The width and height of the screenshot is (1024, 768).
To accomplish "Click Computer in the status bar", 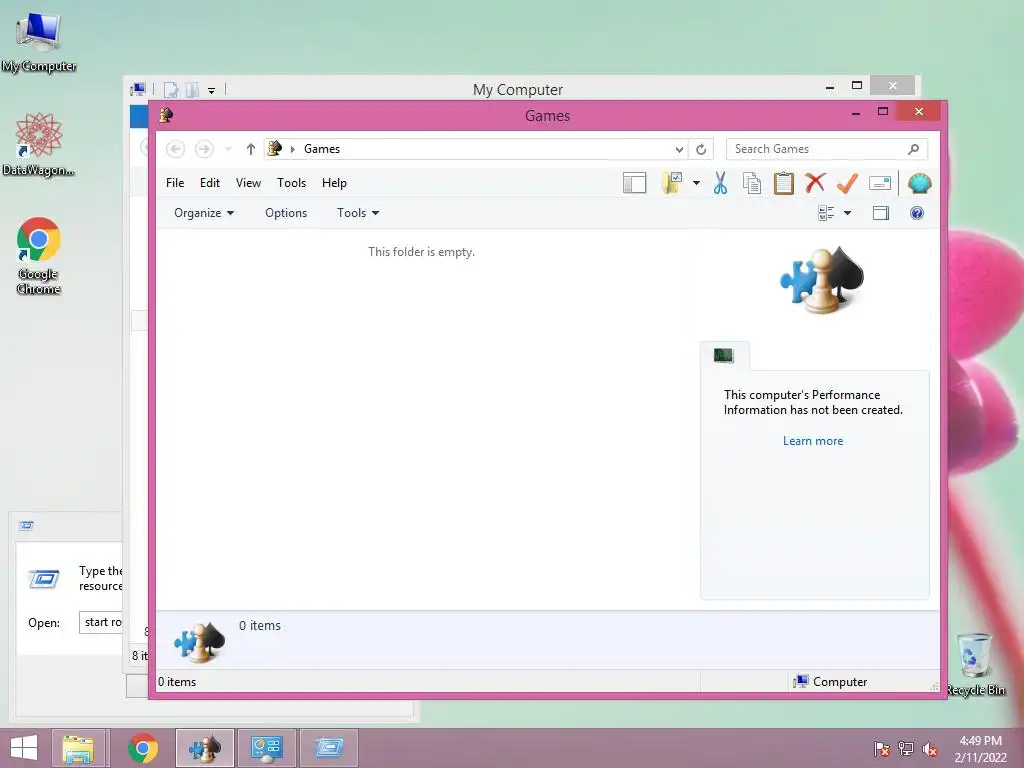I will pos(830,682).
